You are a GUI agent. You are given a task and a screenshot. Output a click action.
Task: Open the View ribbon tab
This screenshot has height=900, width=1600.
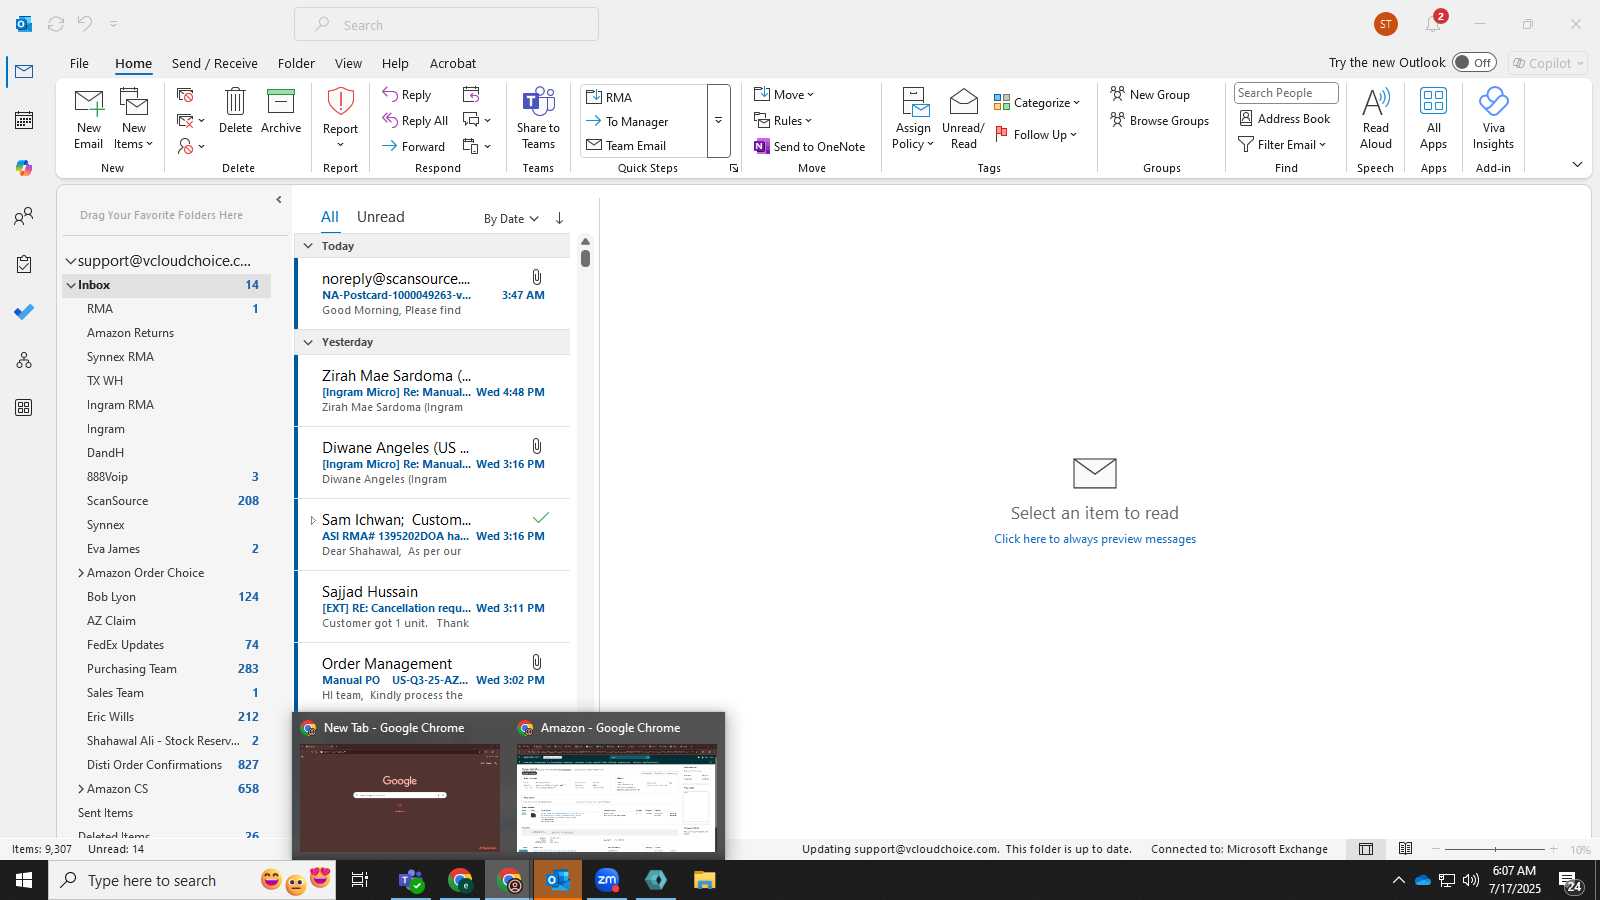click(x=348, y=63)
